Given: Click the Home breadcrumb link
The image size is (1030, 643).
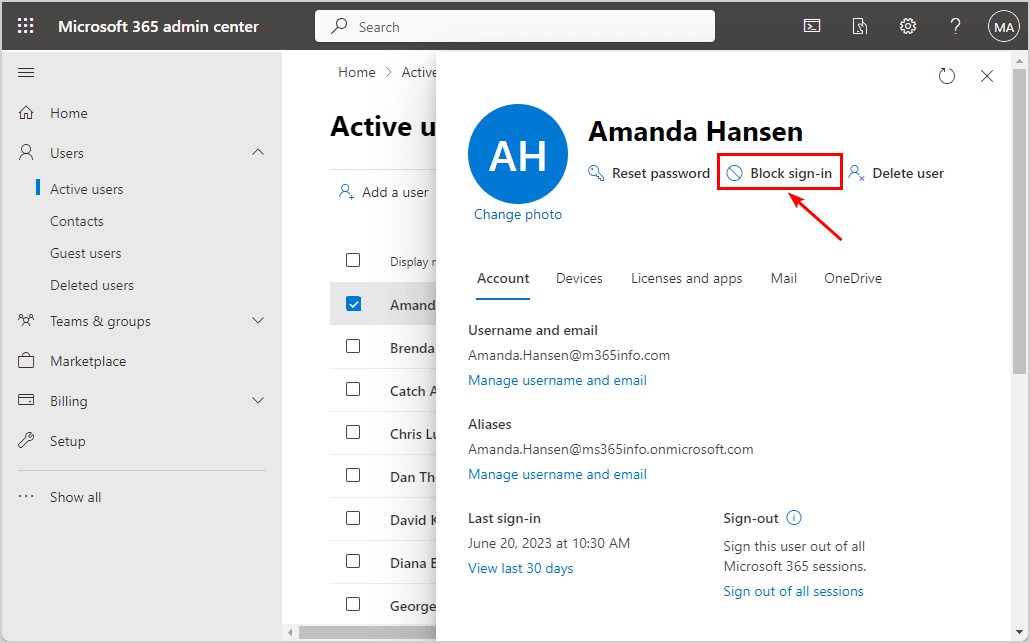Looking at the screenshot, I should pos(357,72).
